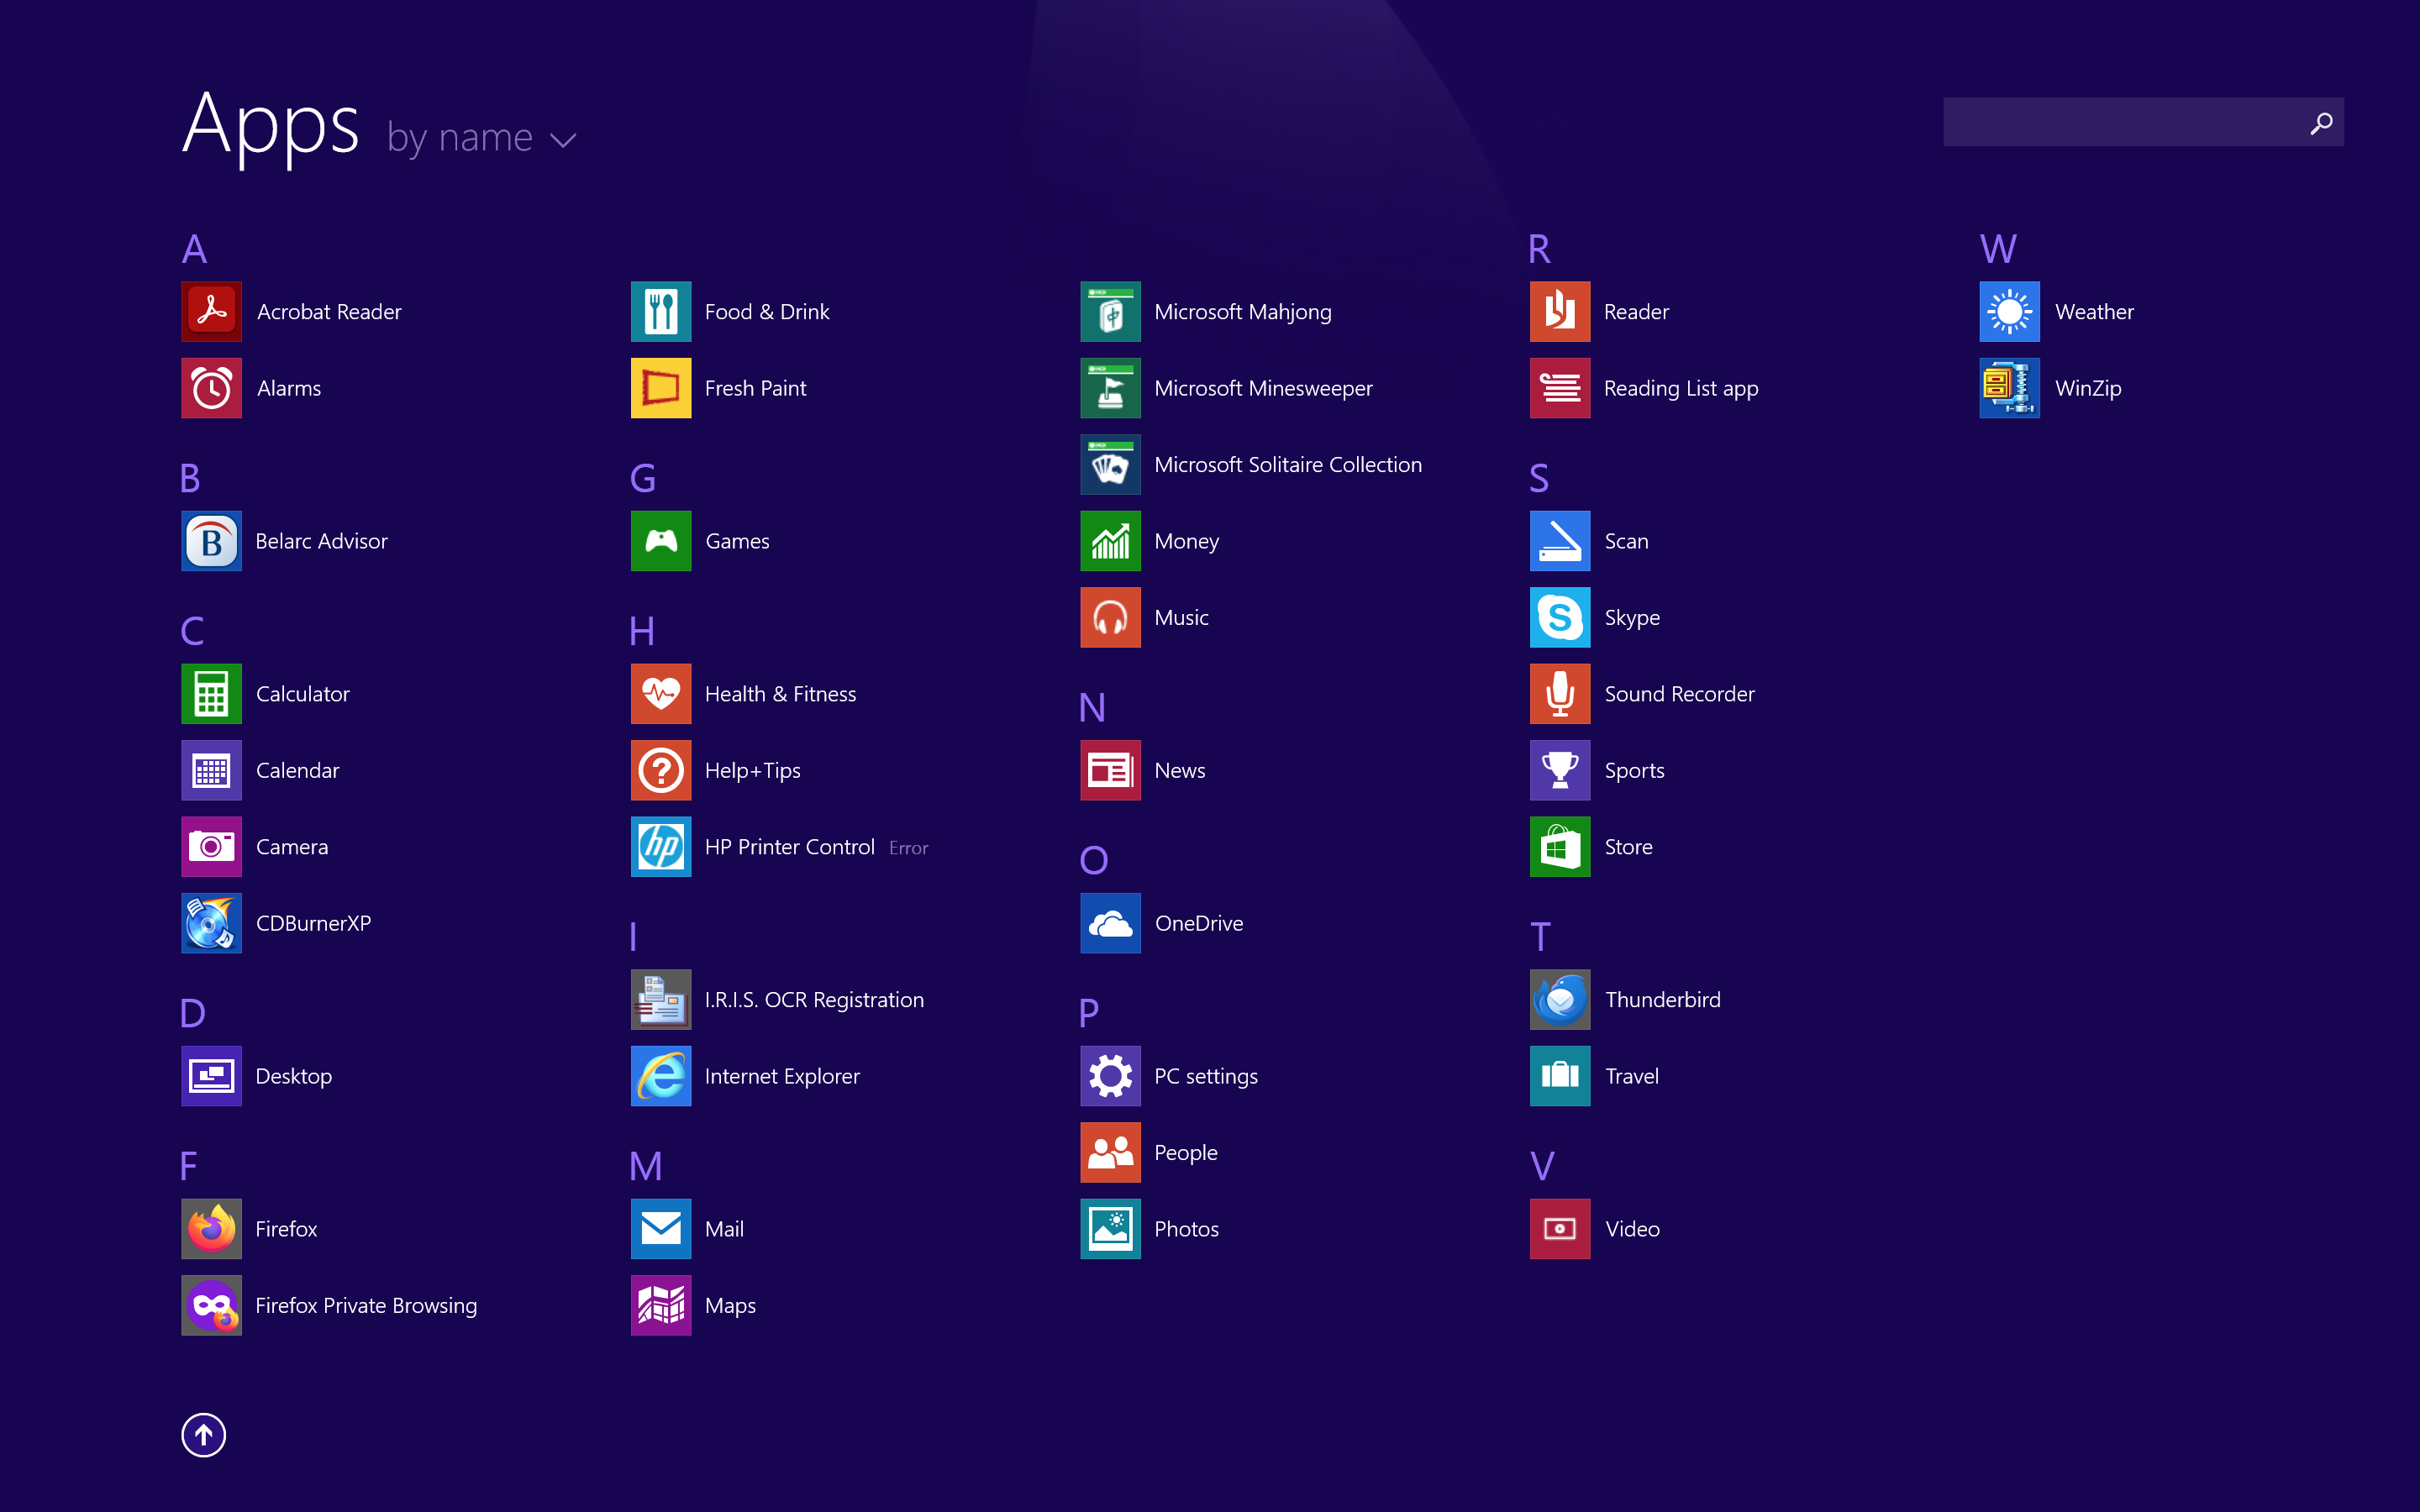Launch I.R.I.S. OCR Registration icon
The height and width of the screenshot is (1512, 2420).
click(x=661, y=1000)
